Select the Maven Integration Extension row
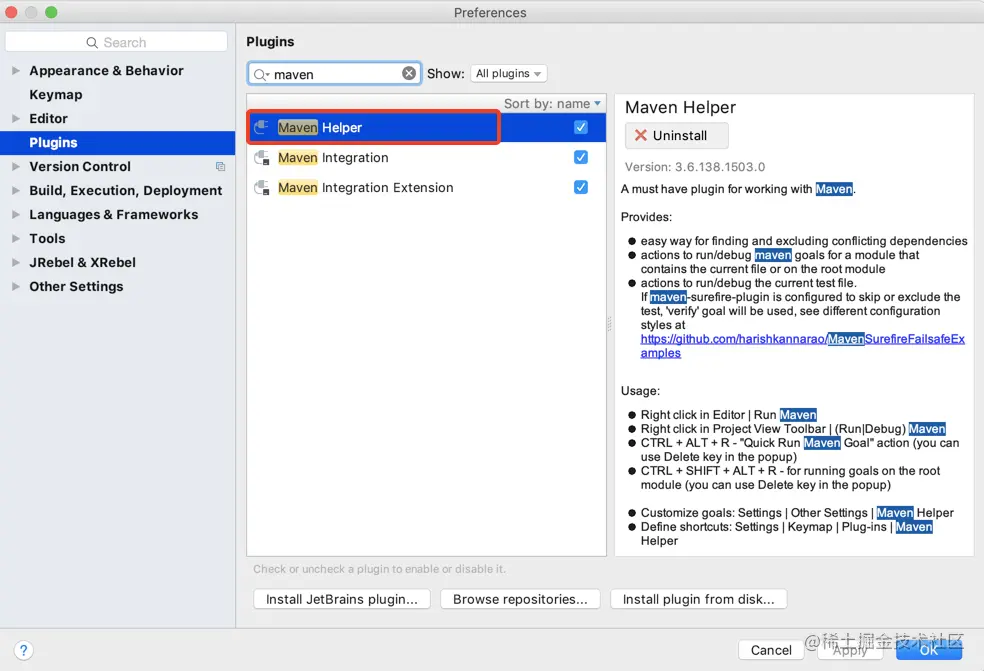 [x=426, y=188]
